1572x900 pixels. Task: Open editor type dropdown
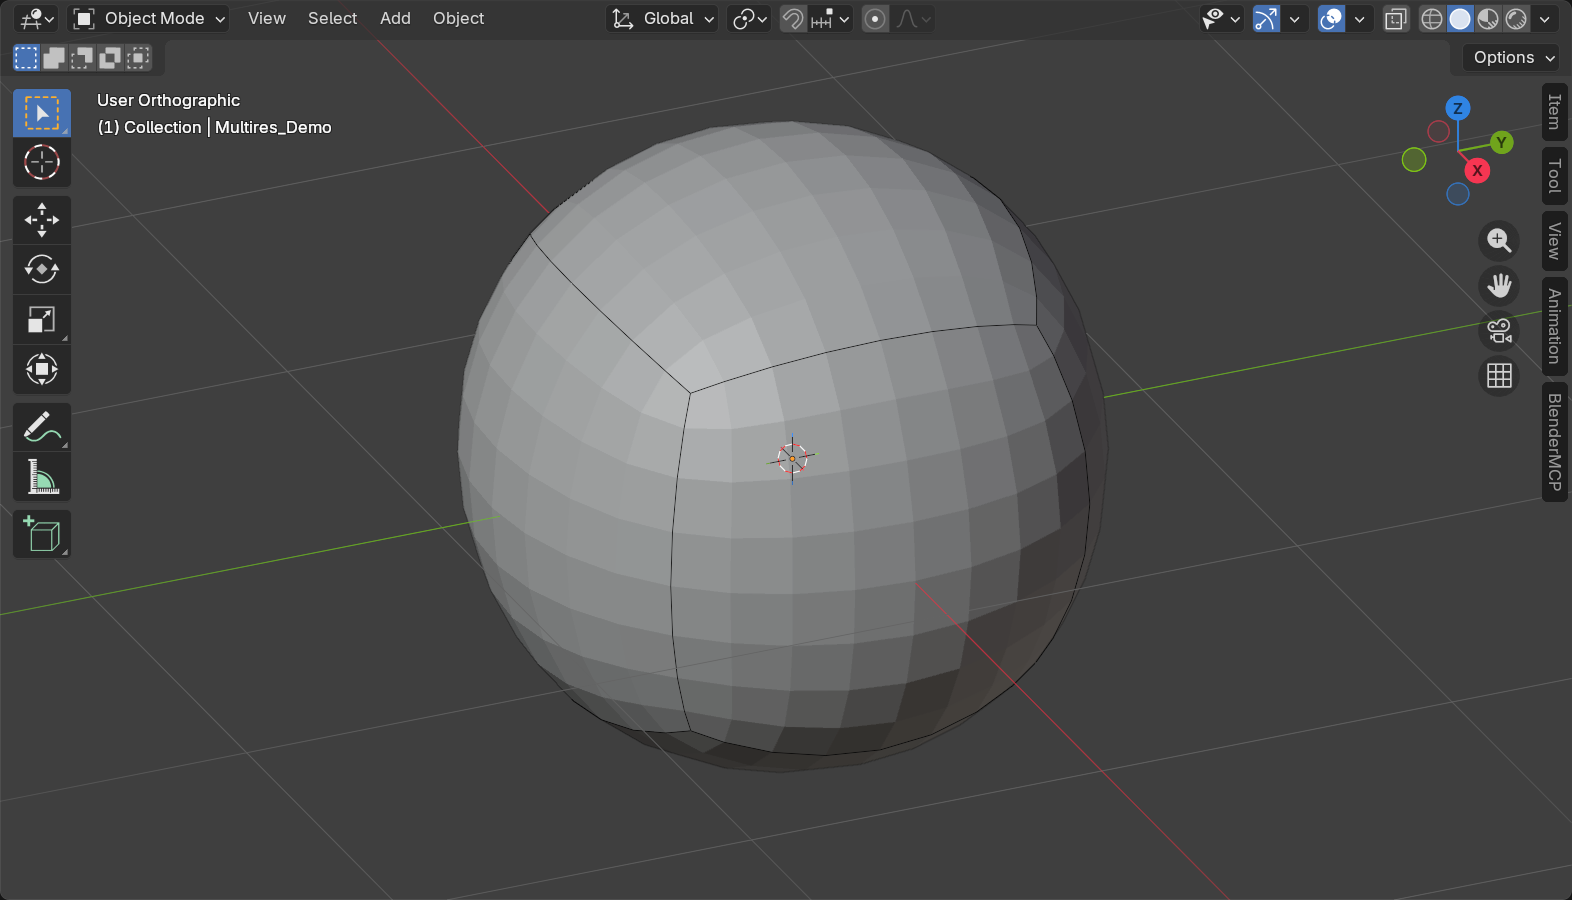coord(37,19)
